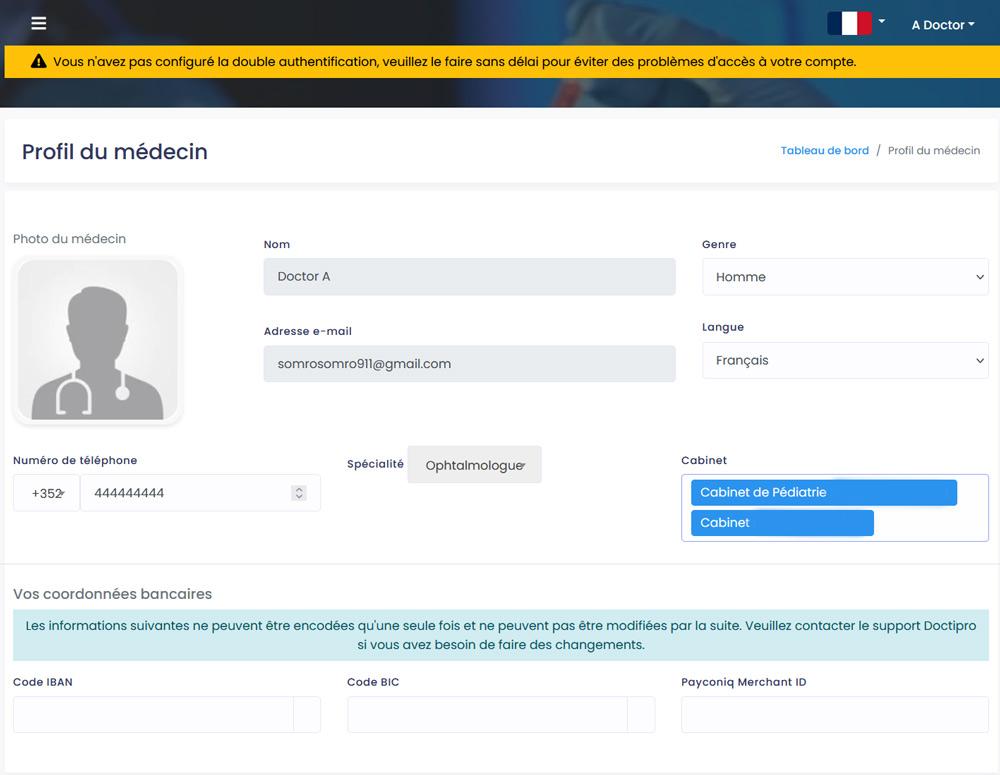Click the Payconiq Merchant ID input field
The height and width of the screenshot is (775, 1000).
pyautogui.click(x=834, y=714)
